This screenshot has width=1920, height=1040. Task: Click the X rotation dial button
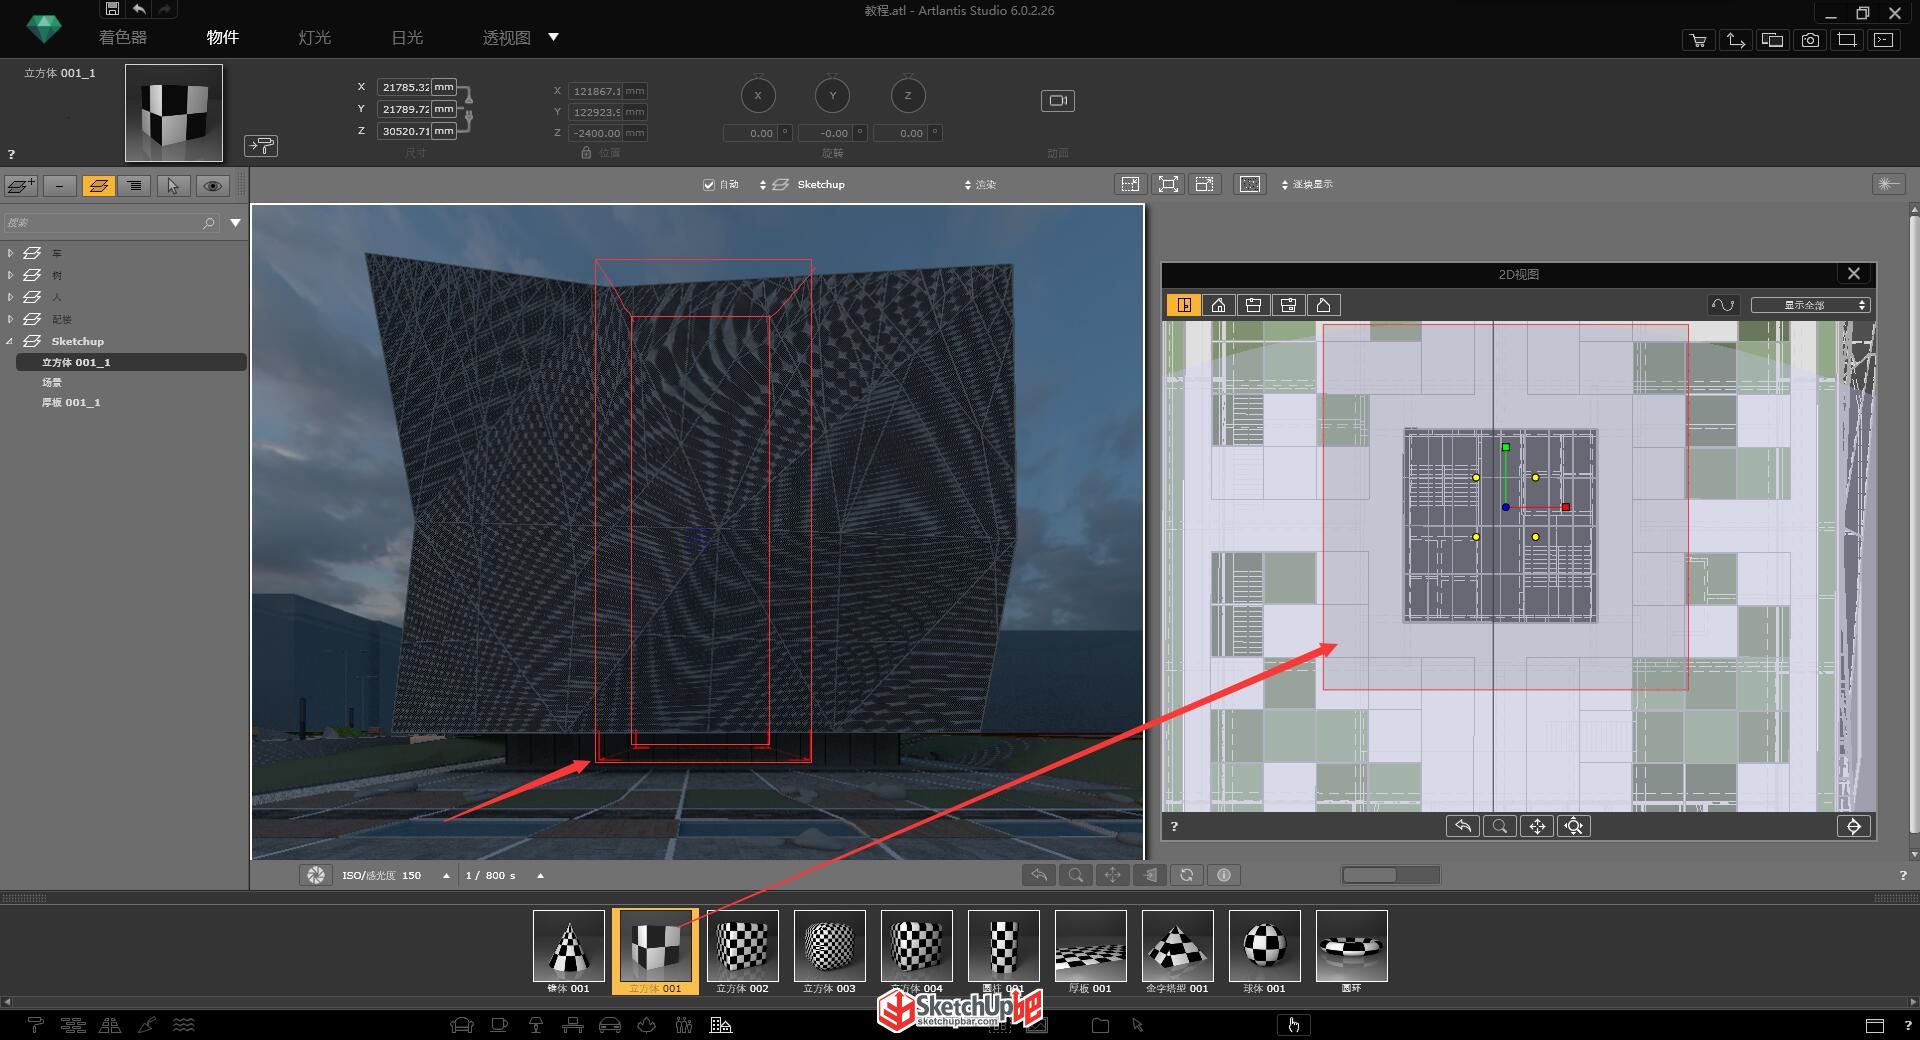click(x=758, y=96)
